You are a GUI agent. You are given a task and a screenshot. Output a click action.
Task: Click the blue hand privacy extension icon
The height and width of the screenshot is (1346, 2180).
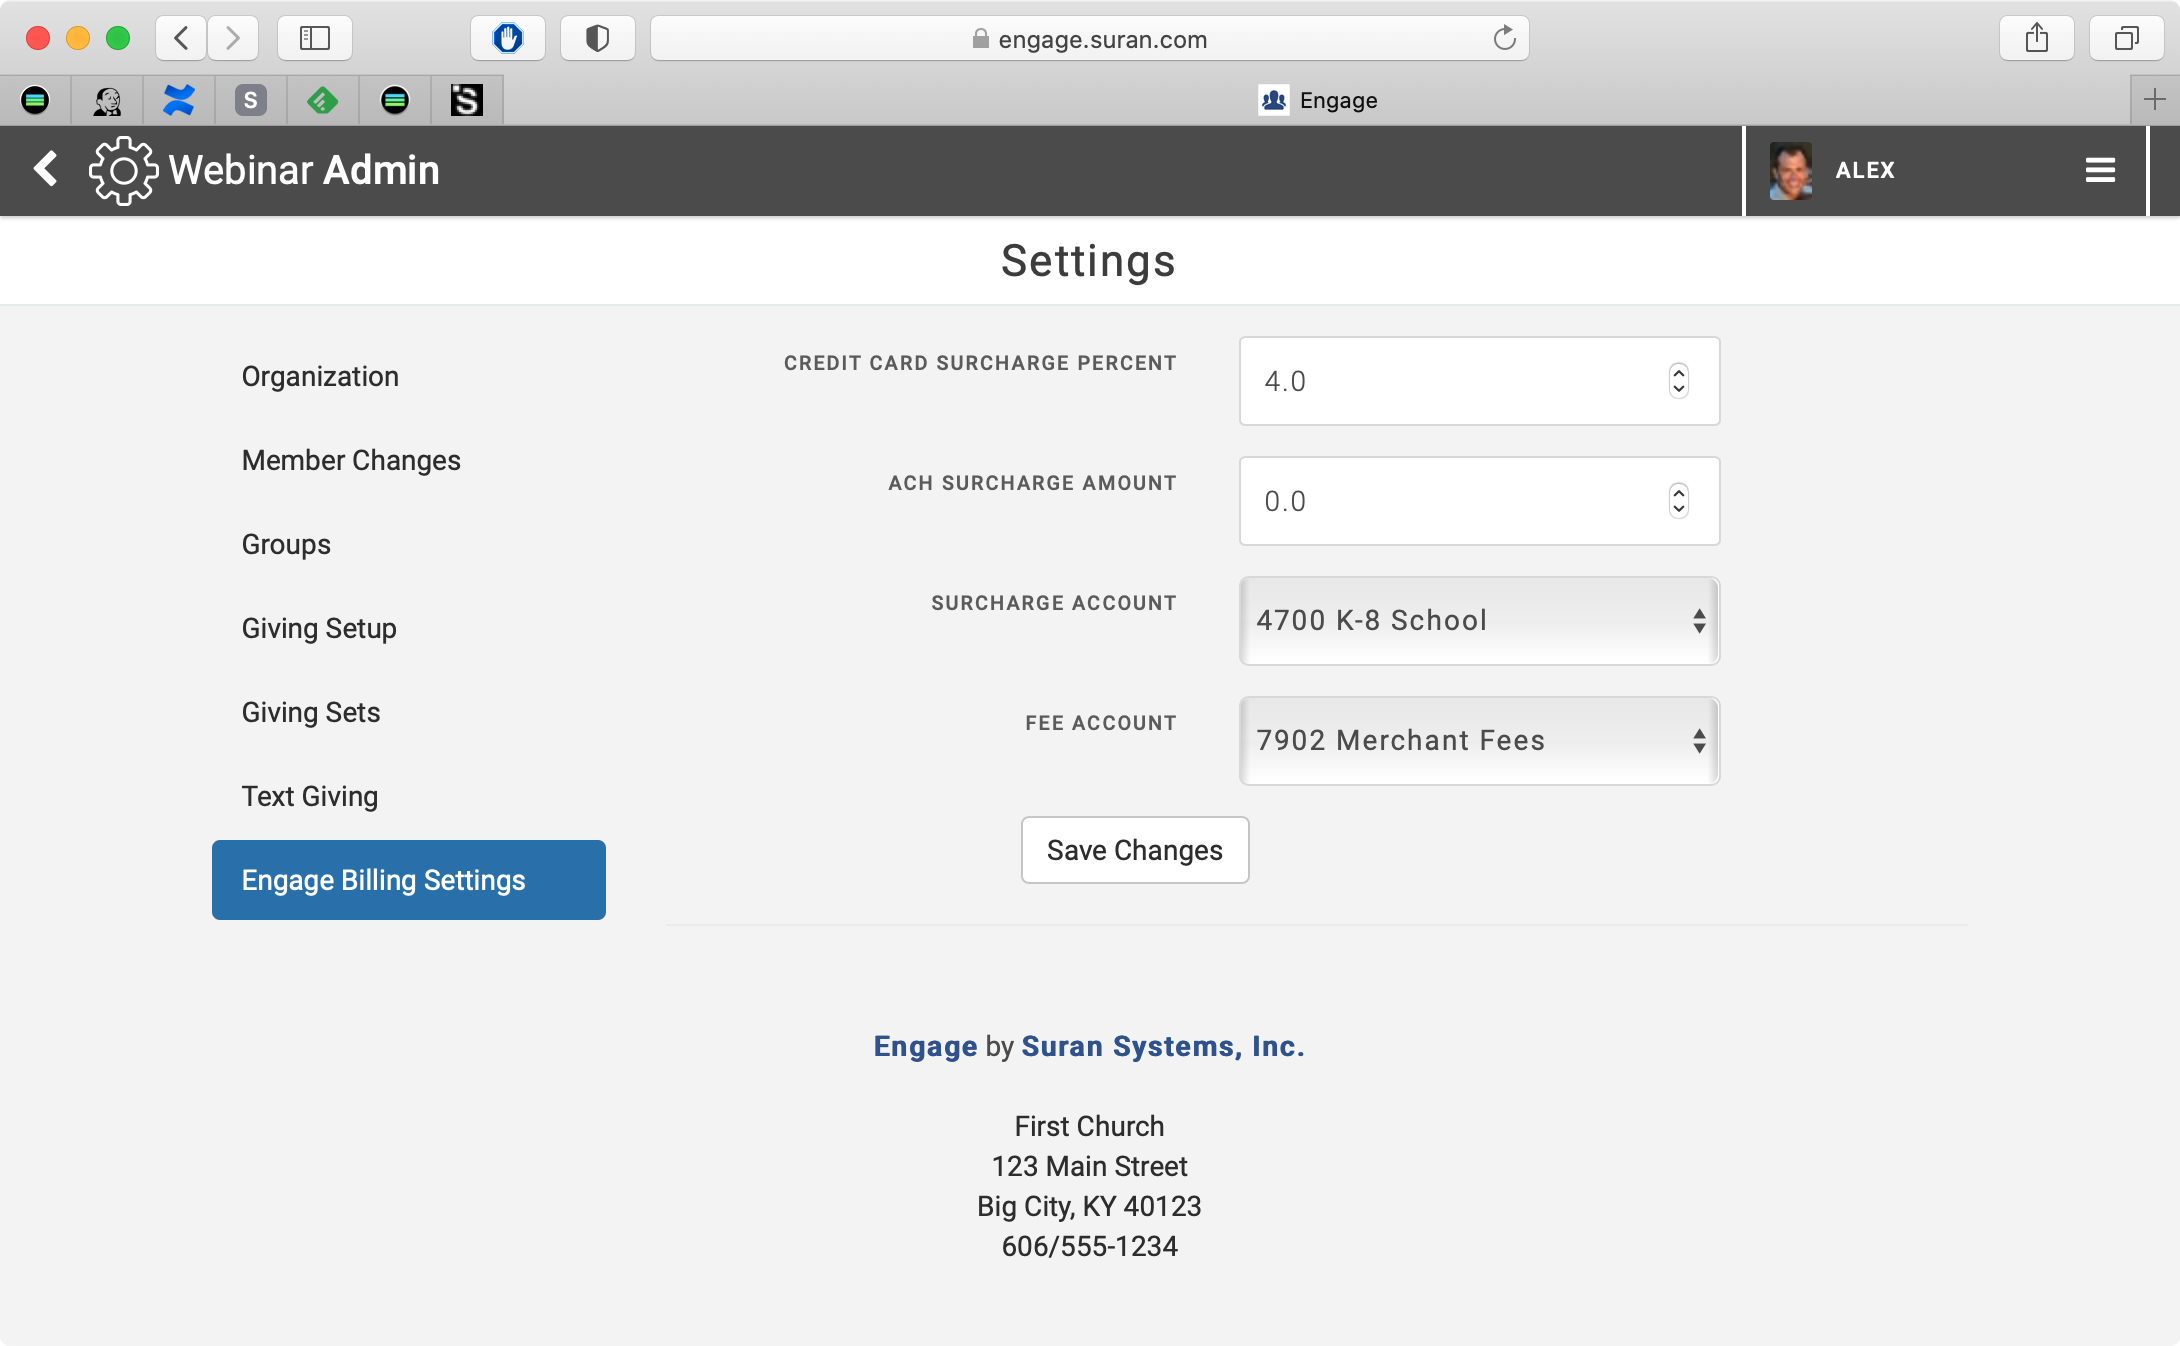tap(508, 39)
